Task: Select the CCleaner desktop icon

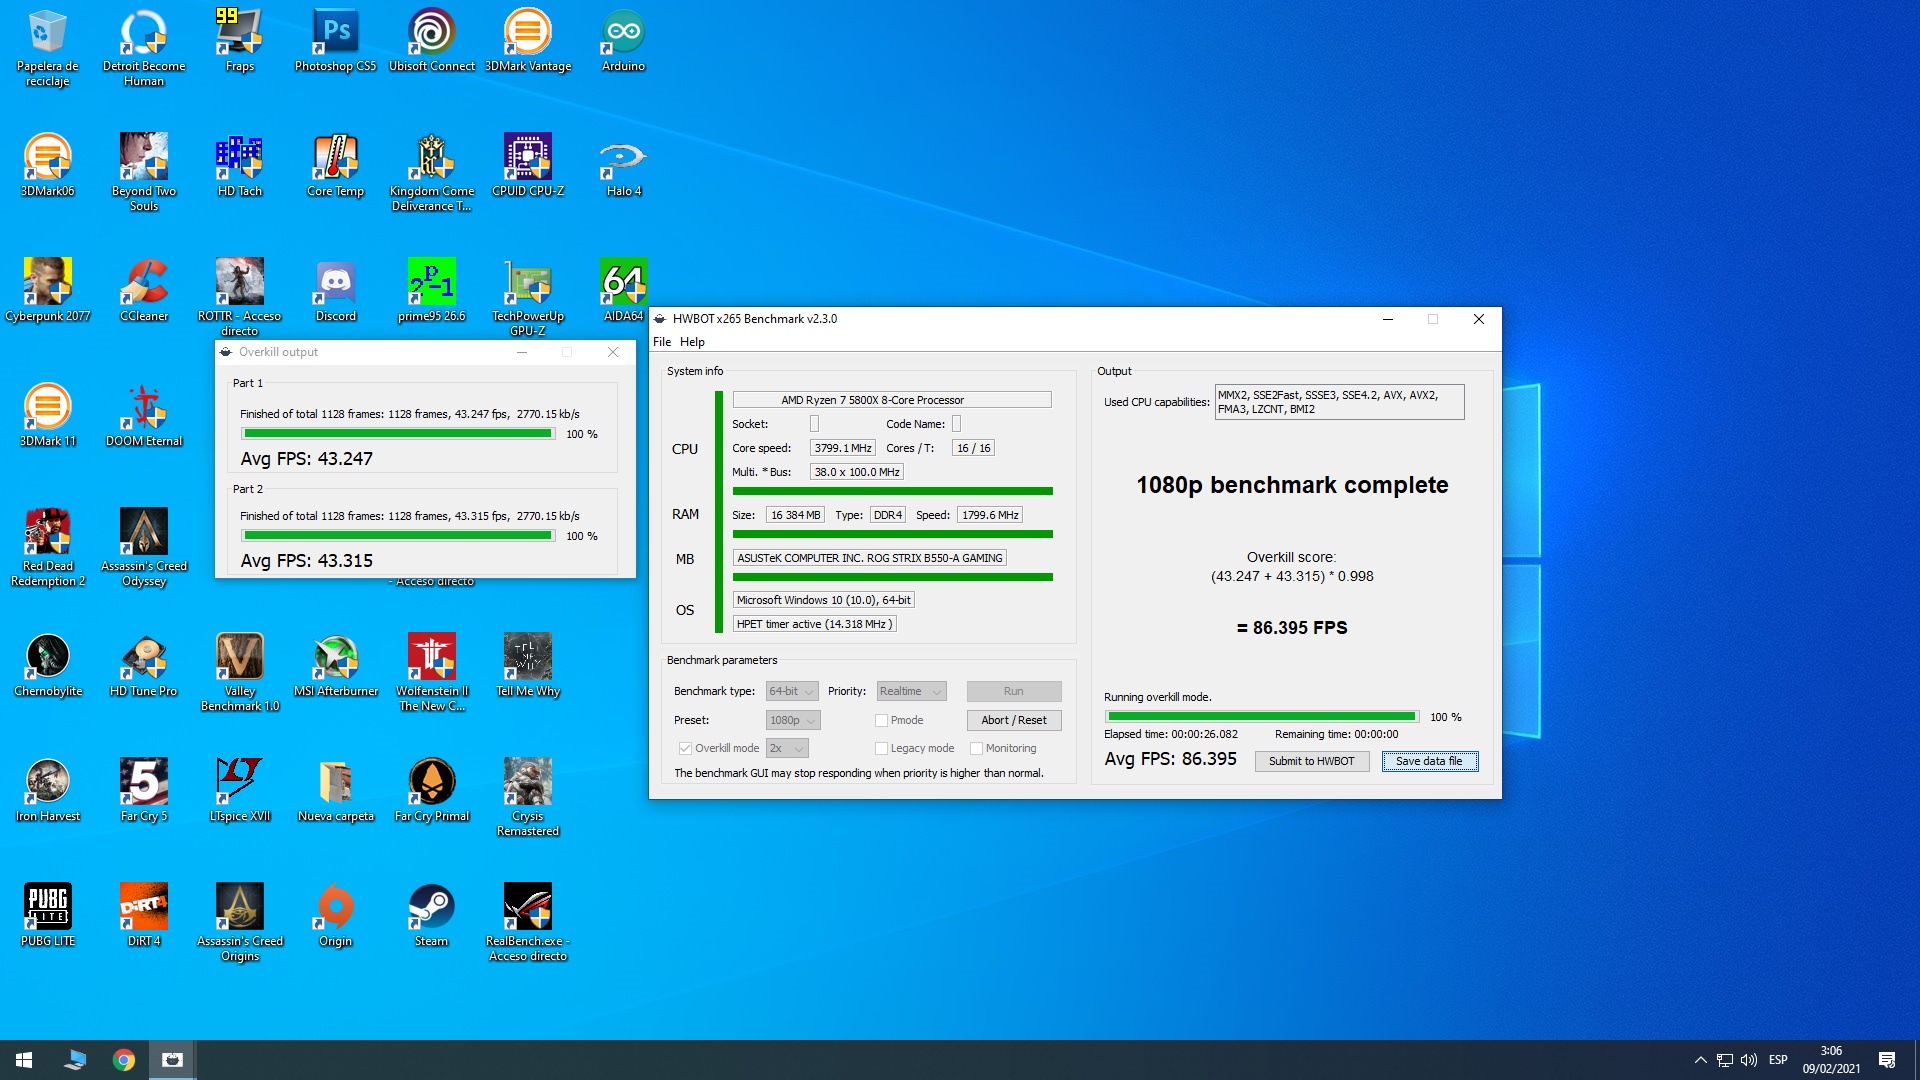Action: (144, 291)
